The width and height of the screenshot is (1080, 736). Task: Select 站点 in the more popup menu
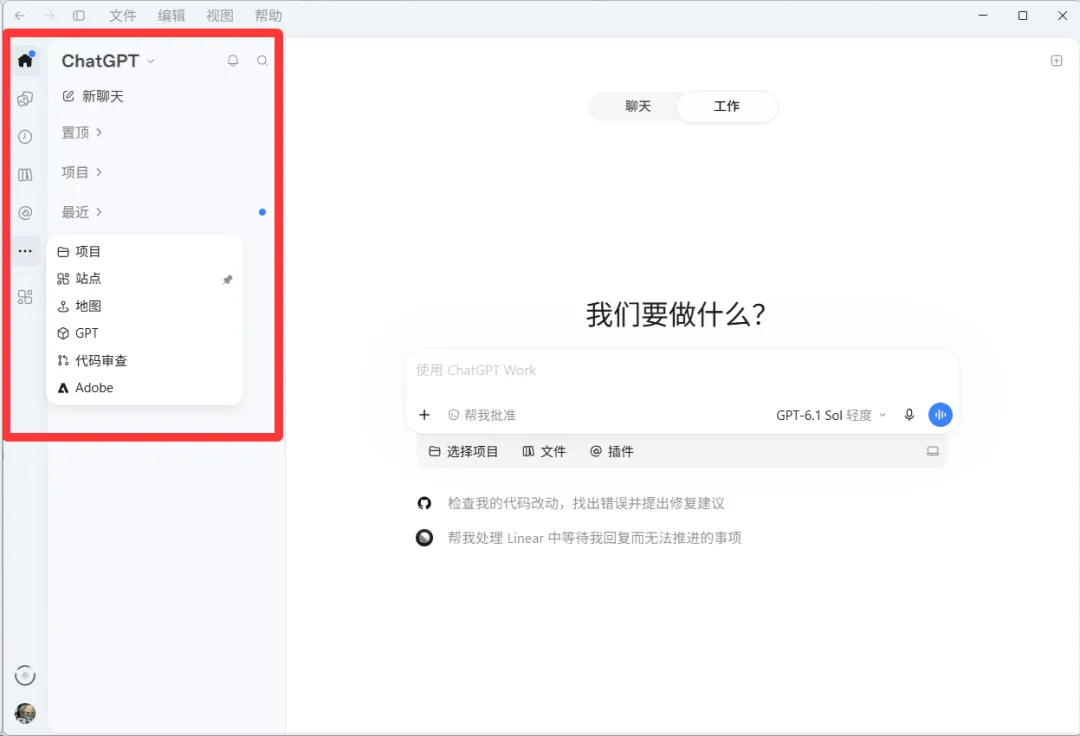click(x=145, y=279)
